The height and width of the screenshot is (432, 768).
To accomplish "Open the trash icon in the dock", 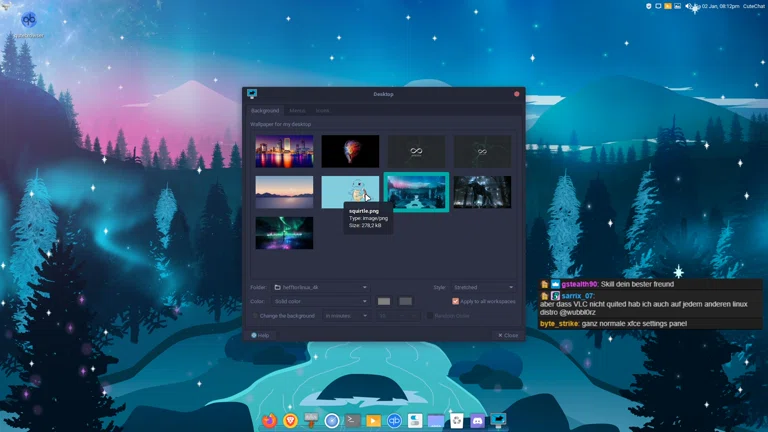I will click(456, 421).
